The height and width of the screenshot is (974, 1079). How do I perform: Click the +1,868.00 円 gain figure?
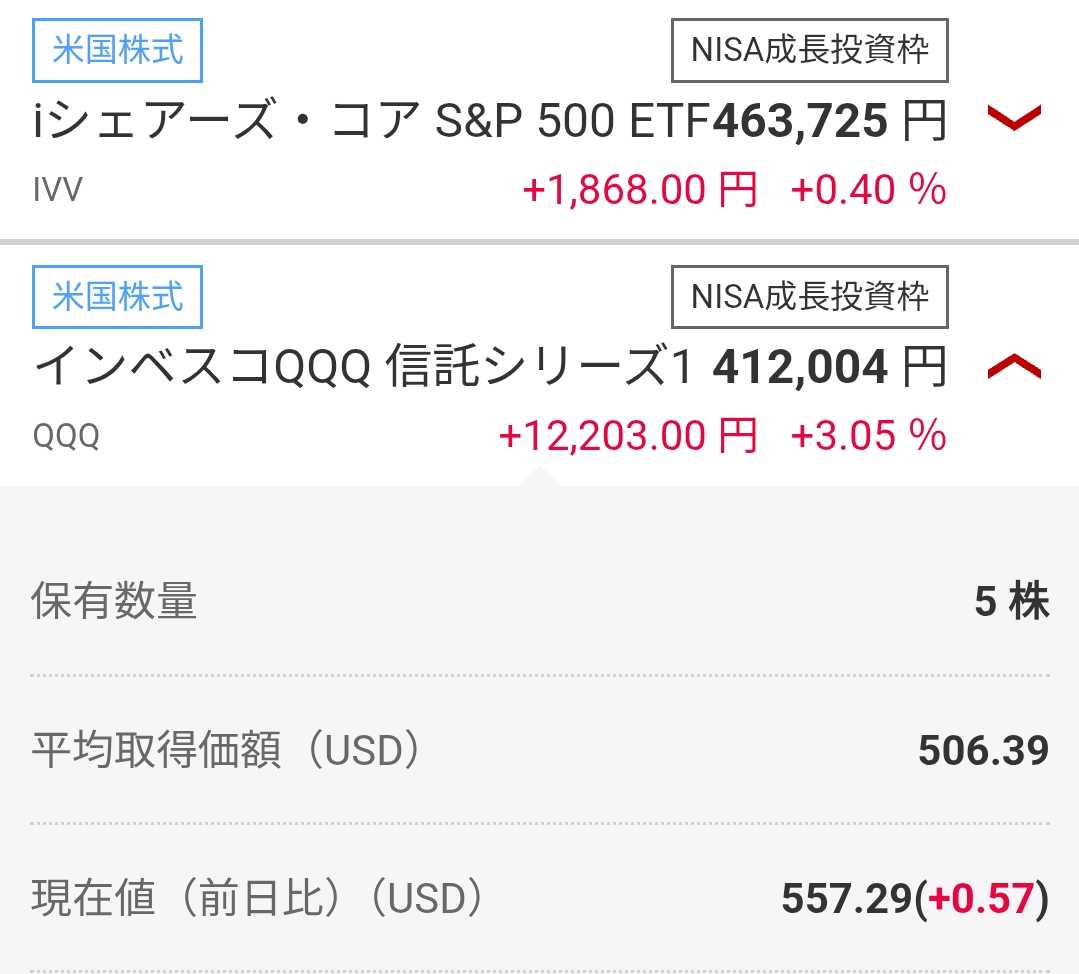pyautogui.click(x=640, y=189)
